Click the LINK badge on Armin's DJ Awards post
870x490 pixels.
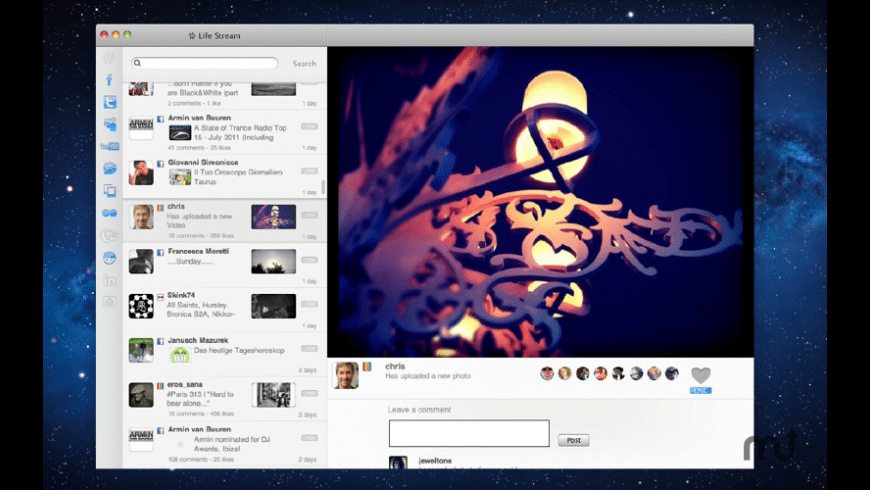pyautogui.click(x=310, y=438)
